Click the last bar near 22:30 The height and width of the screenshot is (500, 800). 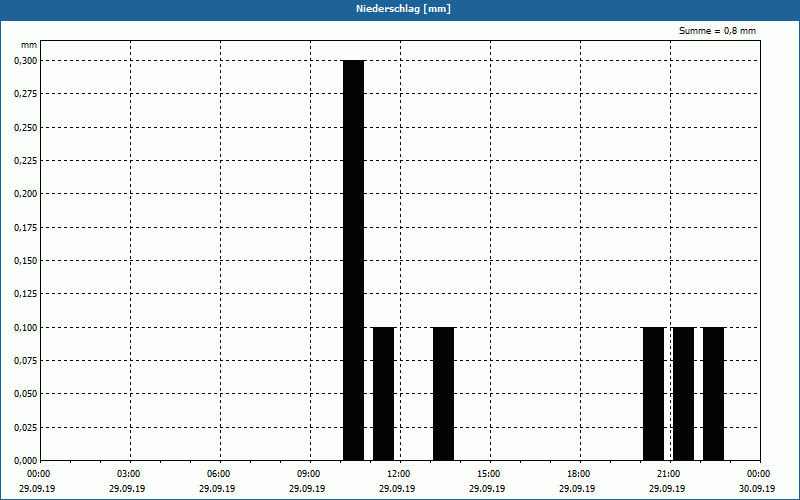tap(713, 393)
